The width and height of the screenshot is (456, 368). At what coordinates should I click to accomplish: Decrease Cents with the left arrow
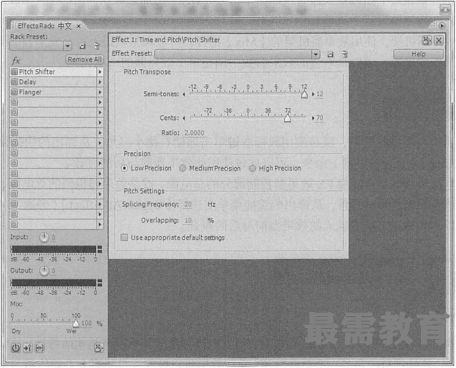pos(184,118)
